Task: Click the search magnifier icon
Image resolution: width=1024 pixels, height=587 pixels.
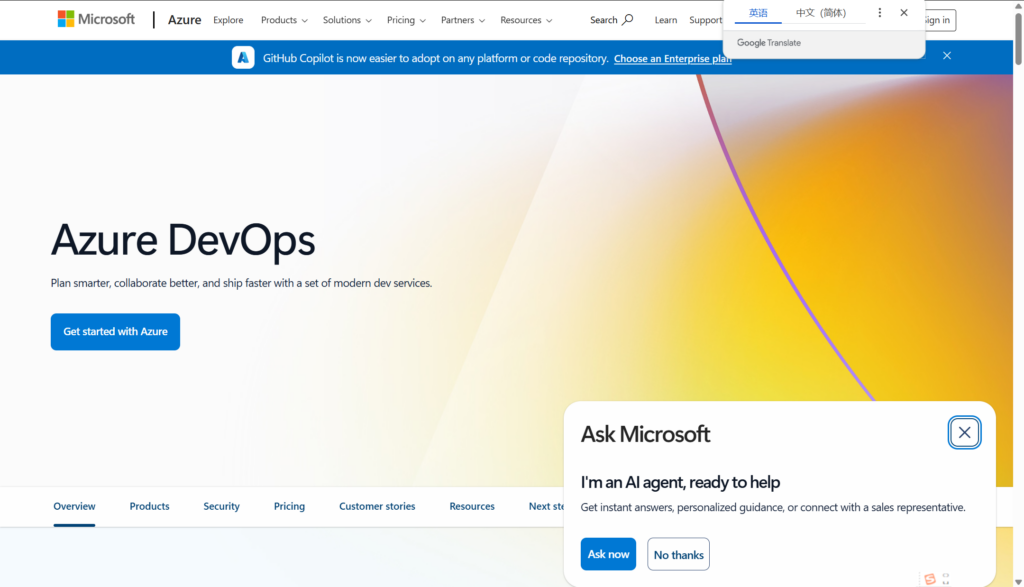Action: (x=628, y=20)
